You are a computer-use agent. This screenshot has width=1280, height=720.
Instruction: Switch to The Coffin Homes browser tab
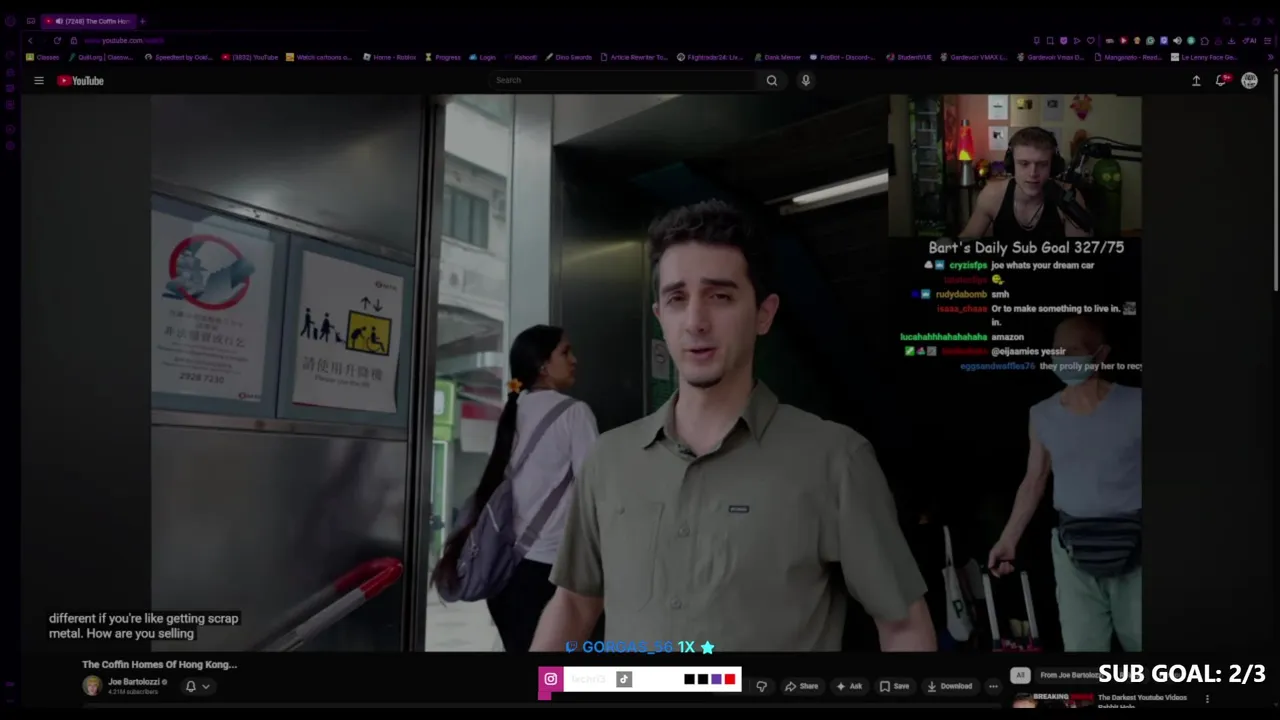(x=88, y=21)
